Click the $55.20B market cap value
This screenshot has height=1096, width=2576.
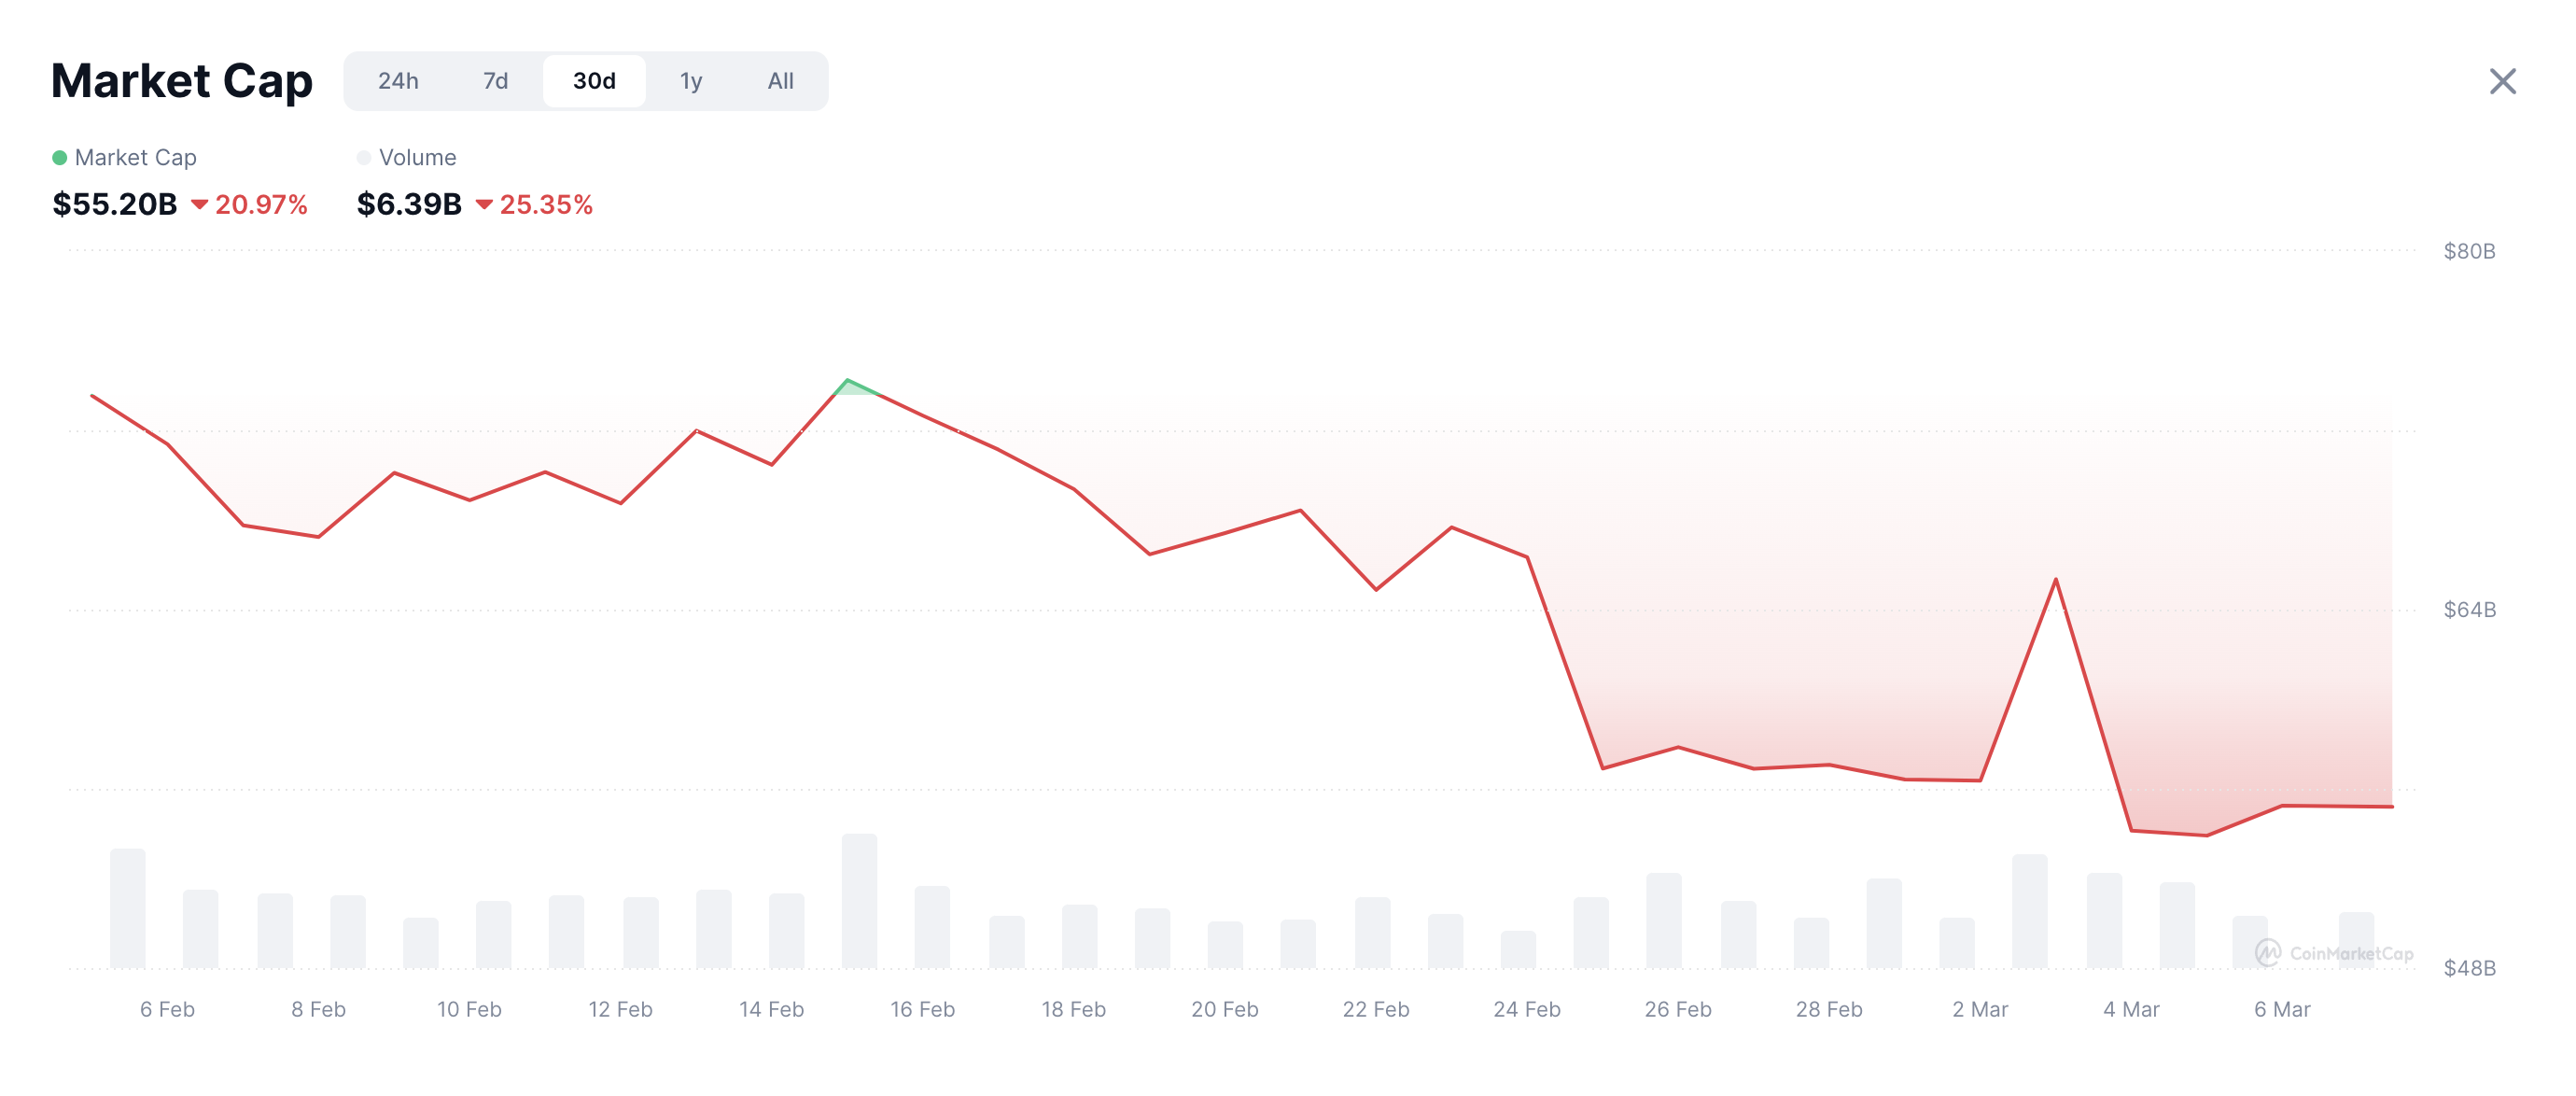[115, 204]
